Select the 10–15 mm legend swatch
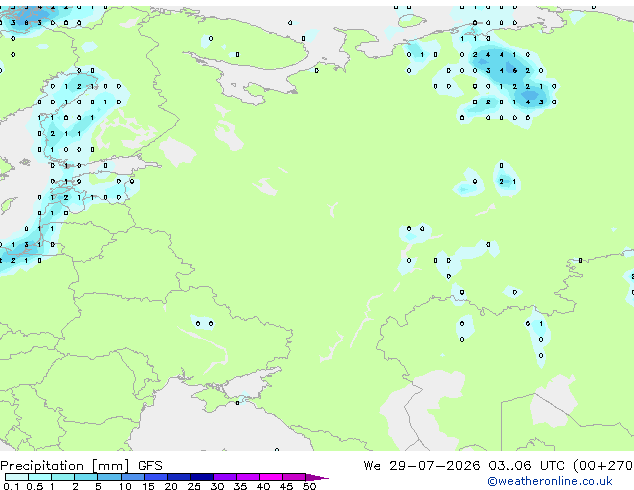The image size is (634, 490). [x=133, y=477]
